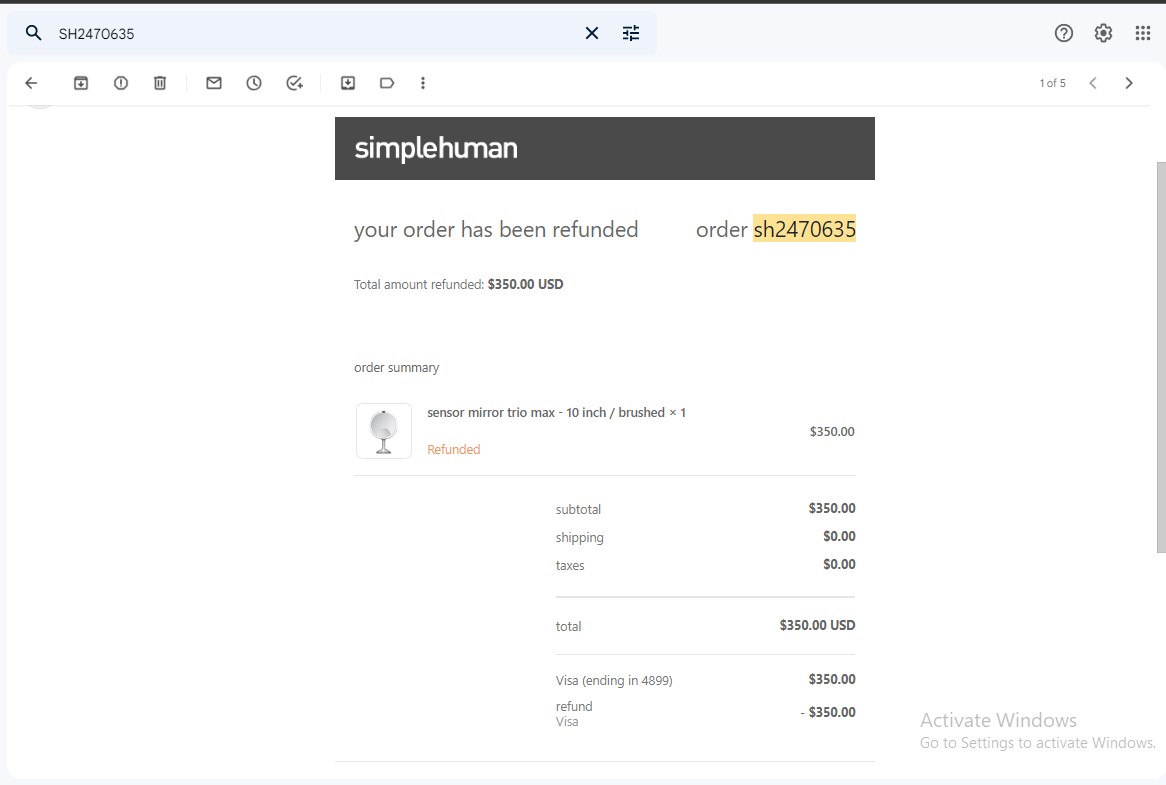The width and height of the screenshot is (1166, 785).
Task: Click the '1 of 5' message counter
Action: [x=1052, y=83]
